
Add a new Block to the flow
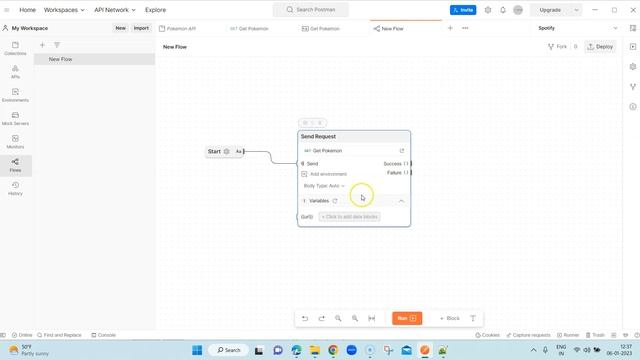[x=449, y=318]
